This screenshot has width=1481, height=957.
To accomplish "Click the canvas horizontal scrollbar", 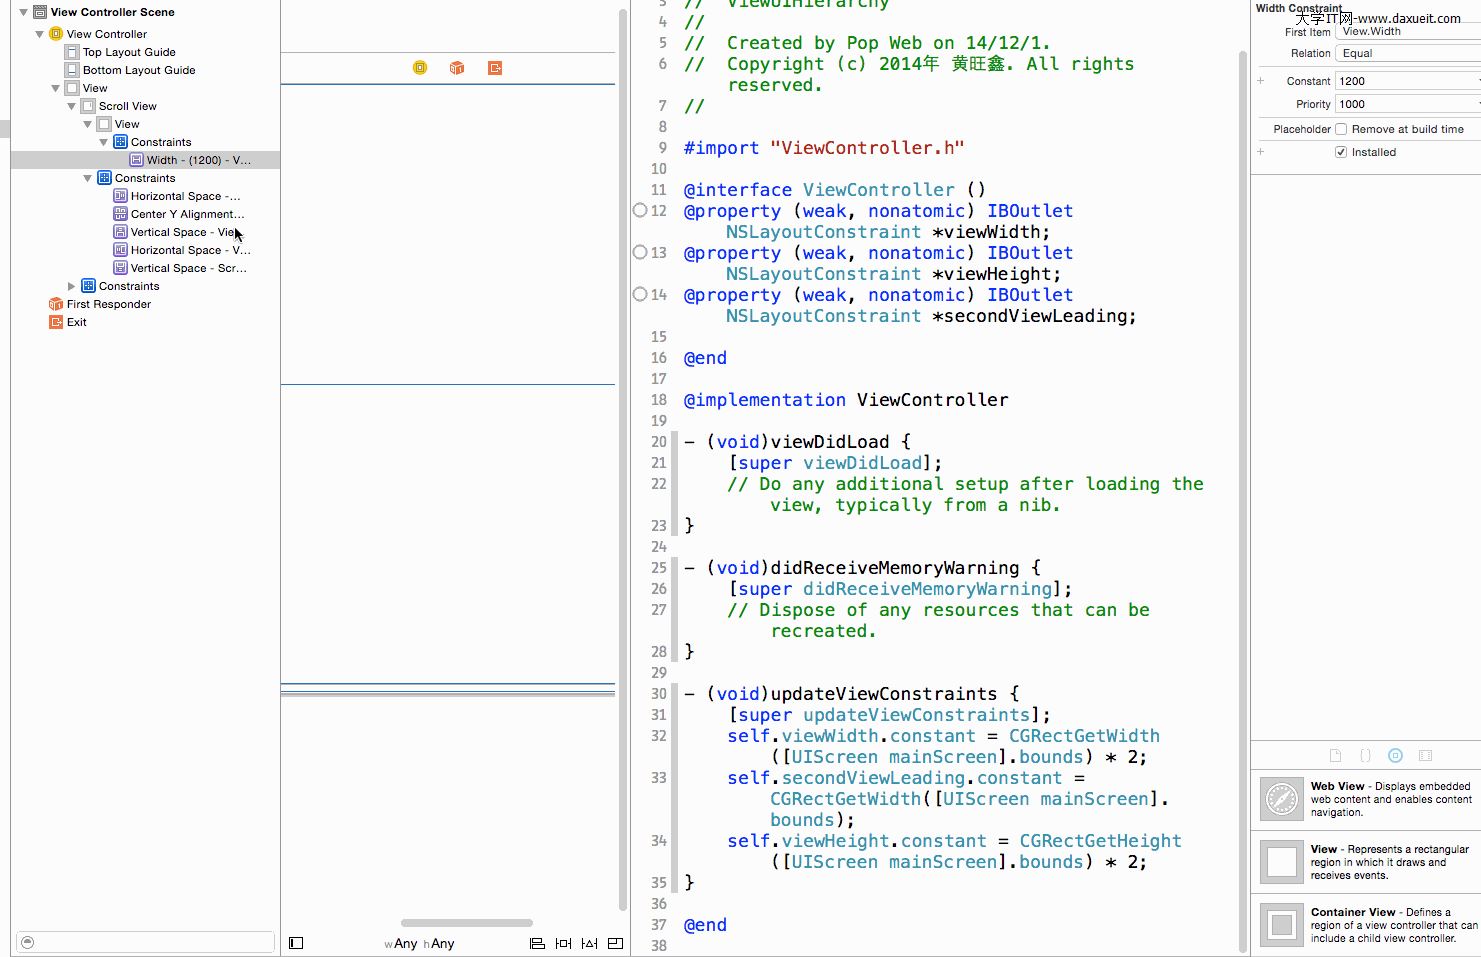I will click(x=466, y=923).
